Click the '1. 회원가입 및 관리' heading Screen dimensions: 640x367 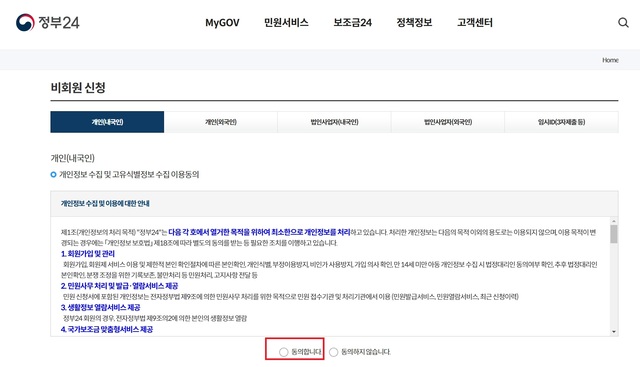(x=88, y=254)
